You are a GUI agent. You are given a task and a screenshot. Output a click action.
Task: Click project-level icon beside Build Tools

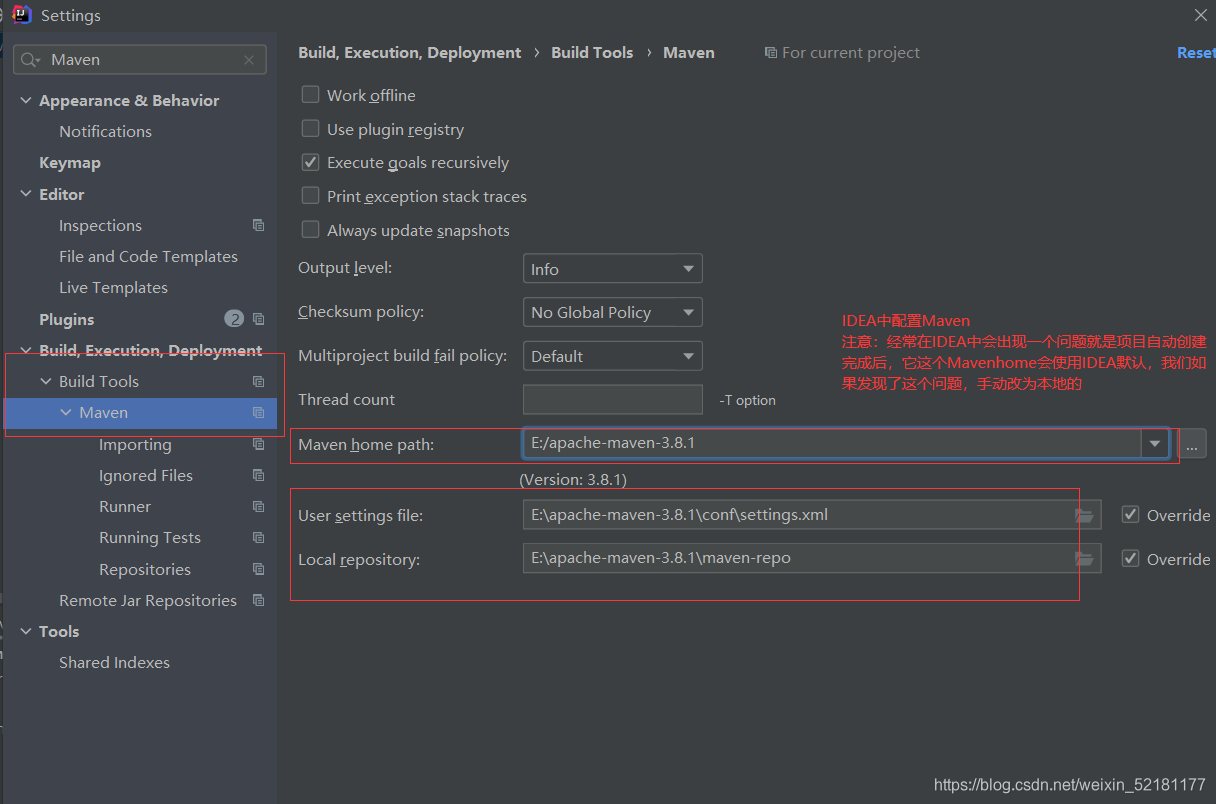point(258,382)
